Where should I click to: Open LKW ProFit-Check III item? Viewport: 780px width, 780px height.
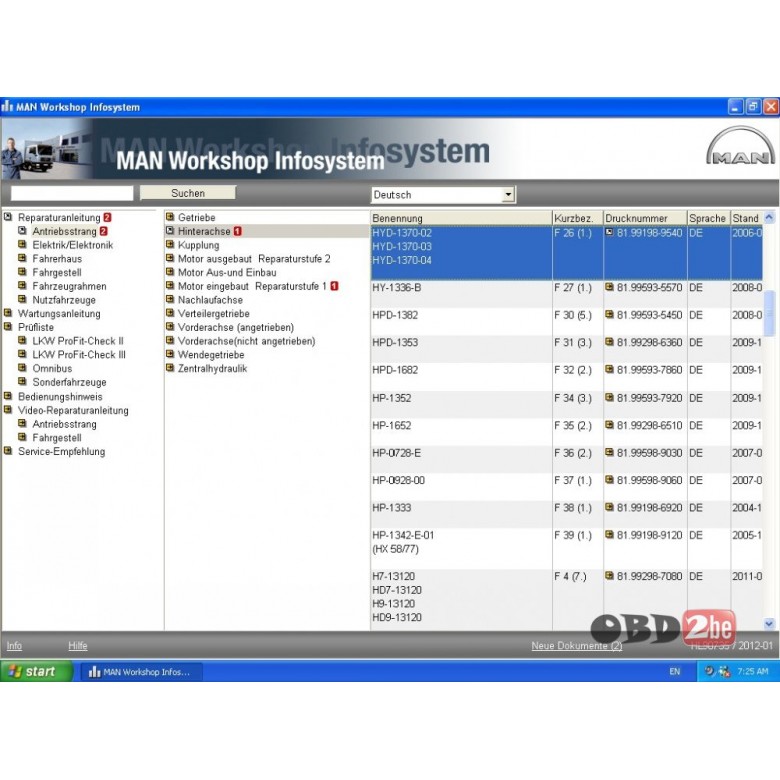79,354
